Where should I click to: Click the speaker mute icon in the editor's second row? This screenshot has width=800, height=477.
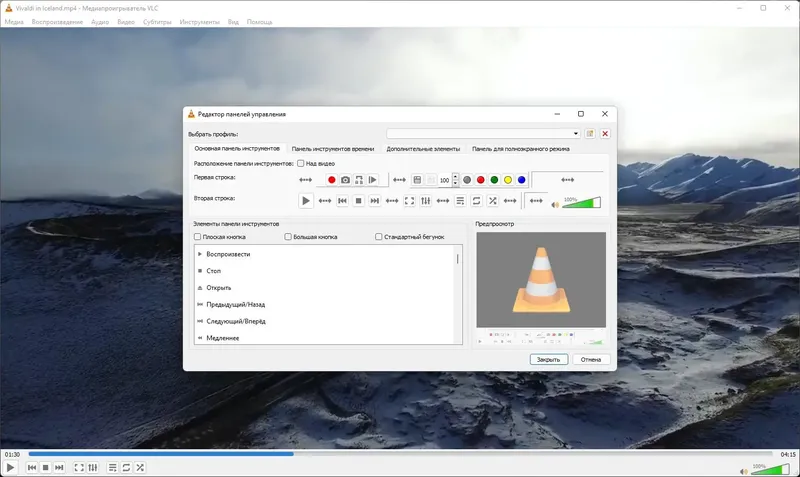555,205
